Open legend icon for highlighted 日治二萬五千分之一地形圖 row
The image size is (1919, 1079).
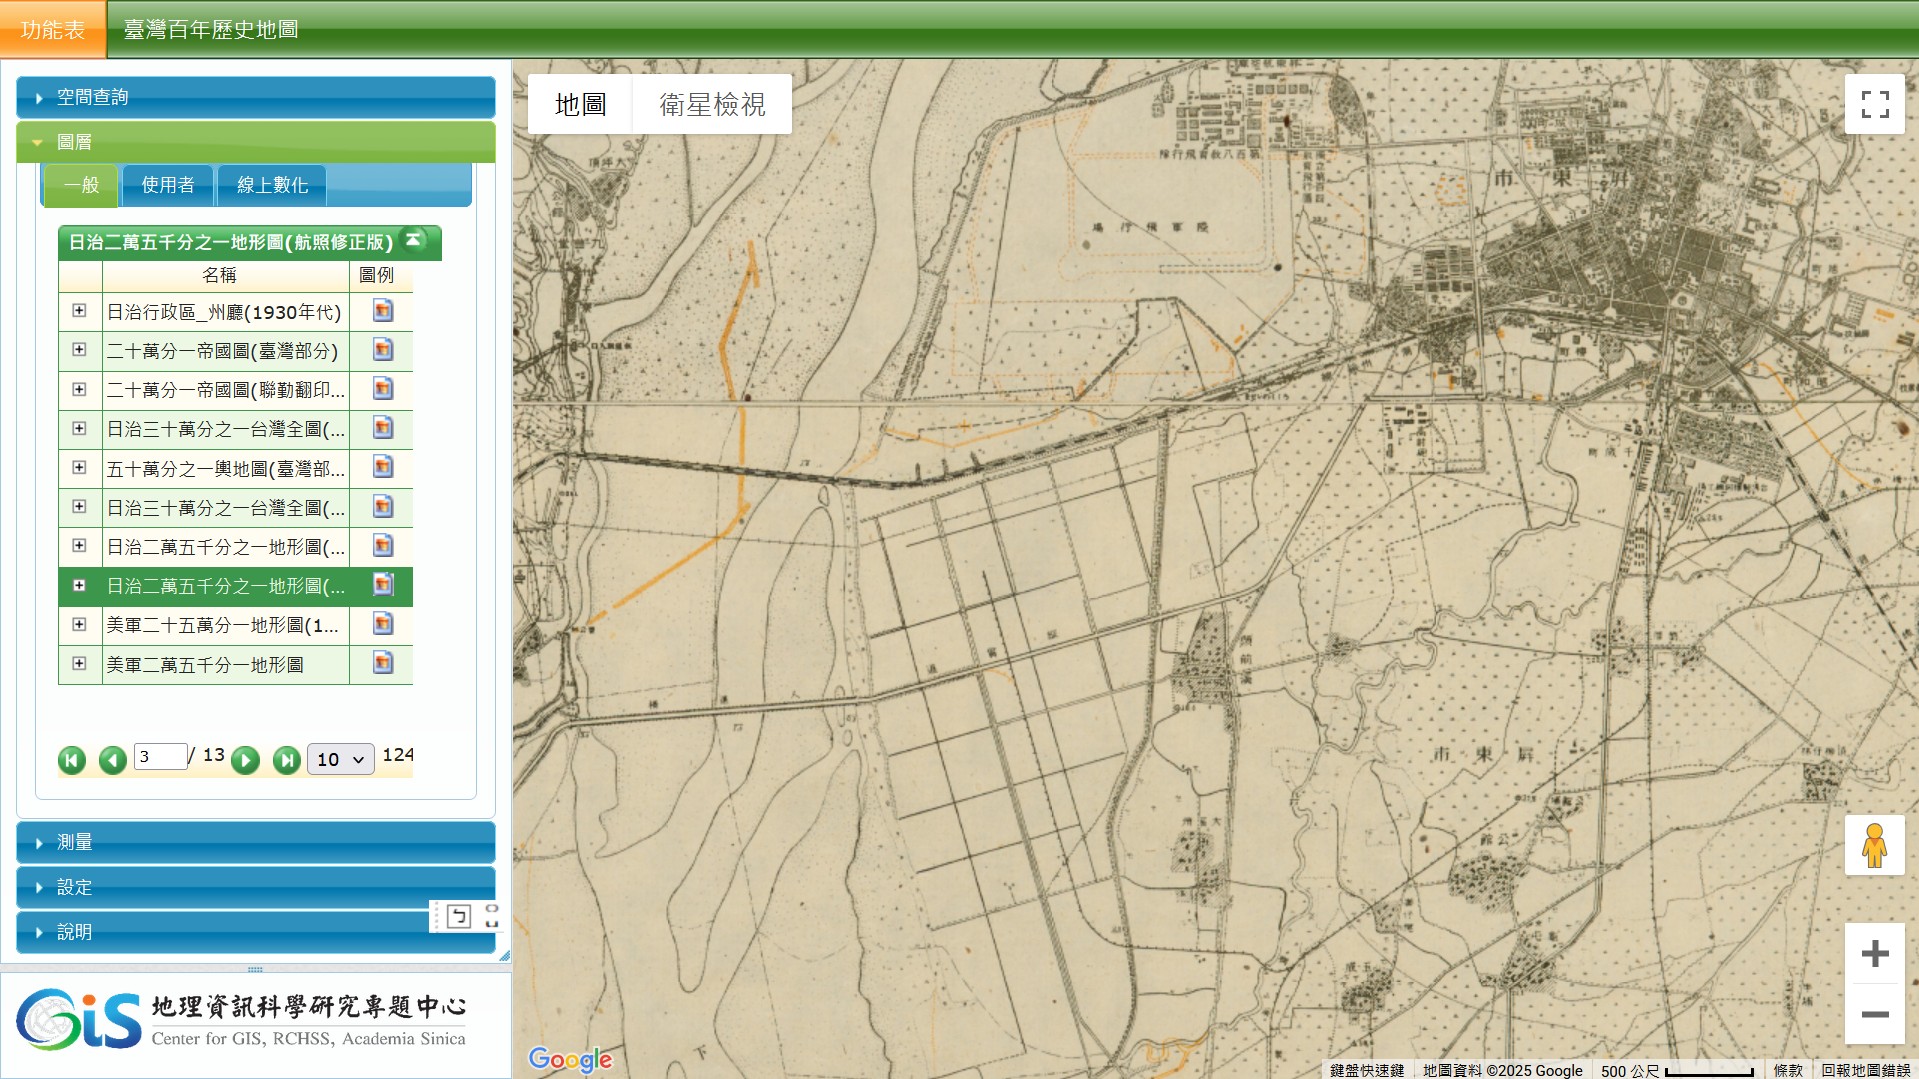tap(382, 585)
